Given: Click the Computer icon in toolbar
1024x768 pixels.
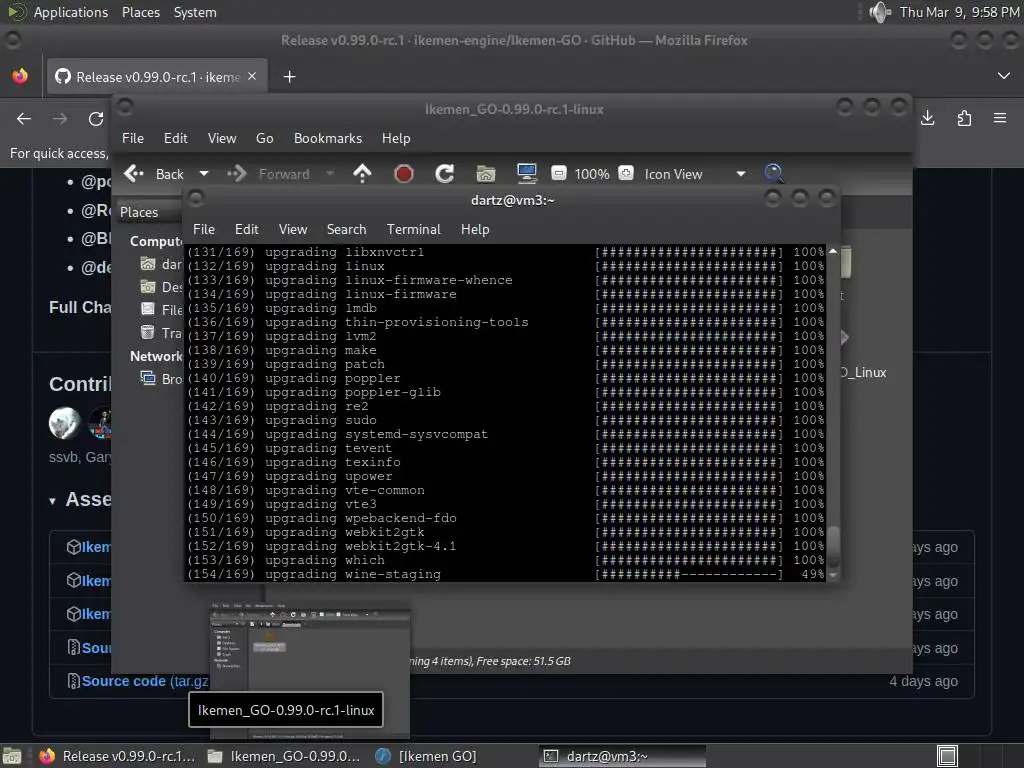Looking at the screenshot, I should click(526, 174).
